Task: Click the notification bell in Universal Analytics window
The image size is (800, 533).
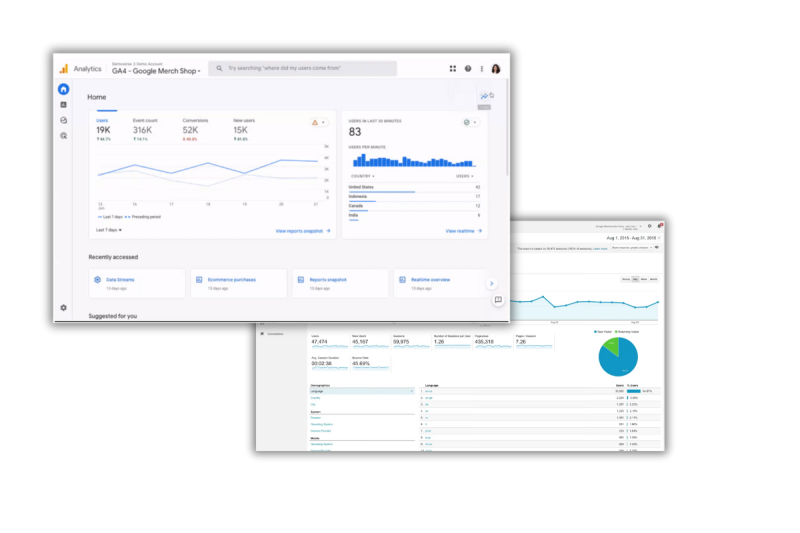Action: point(660,226)
